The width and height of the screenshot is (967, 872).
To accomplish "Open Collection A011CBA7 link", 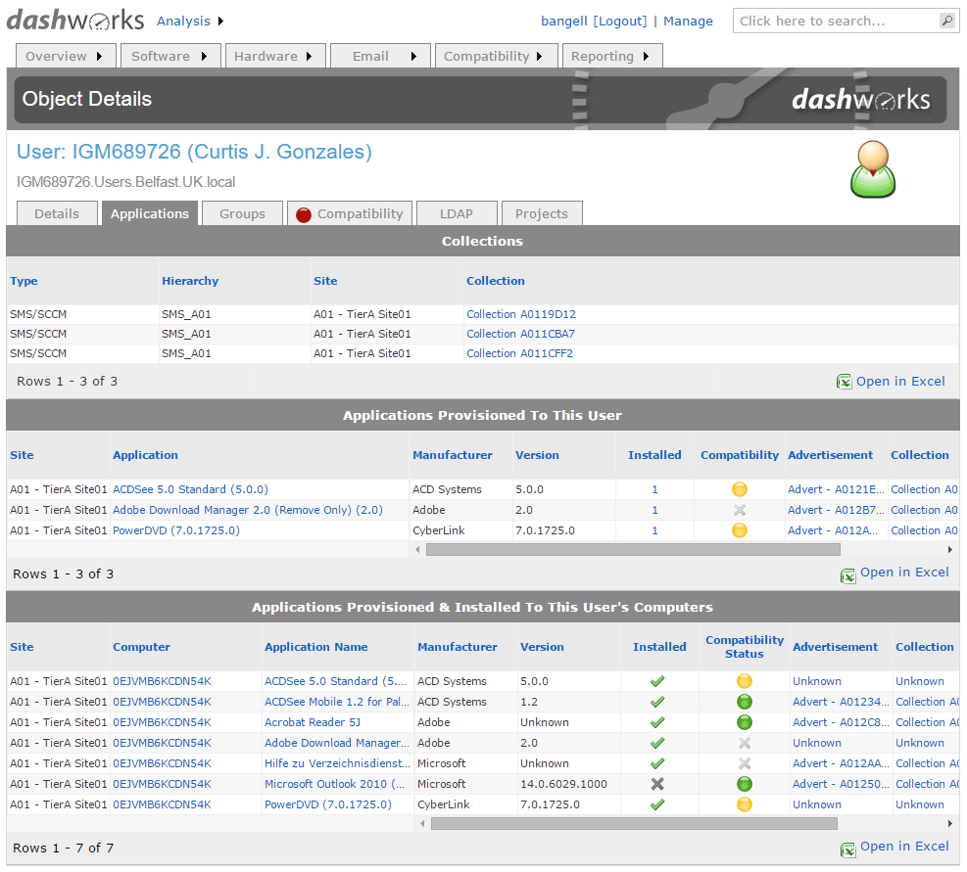I will (x=521, y=334).
